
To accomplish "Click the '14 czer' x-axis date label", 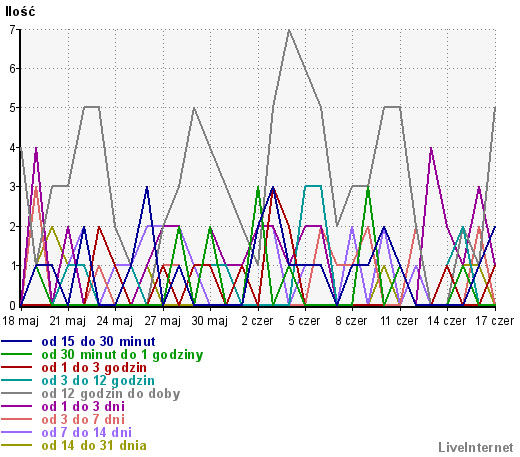I will [446, 321].
